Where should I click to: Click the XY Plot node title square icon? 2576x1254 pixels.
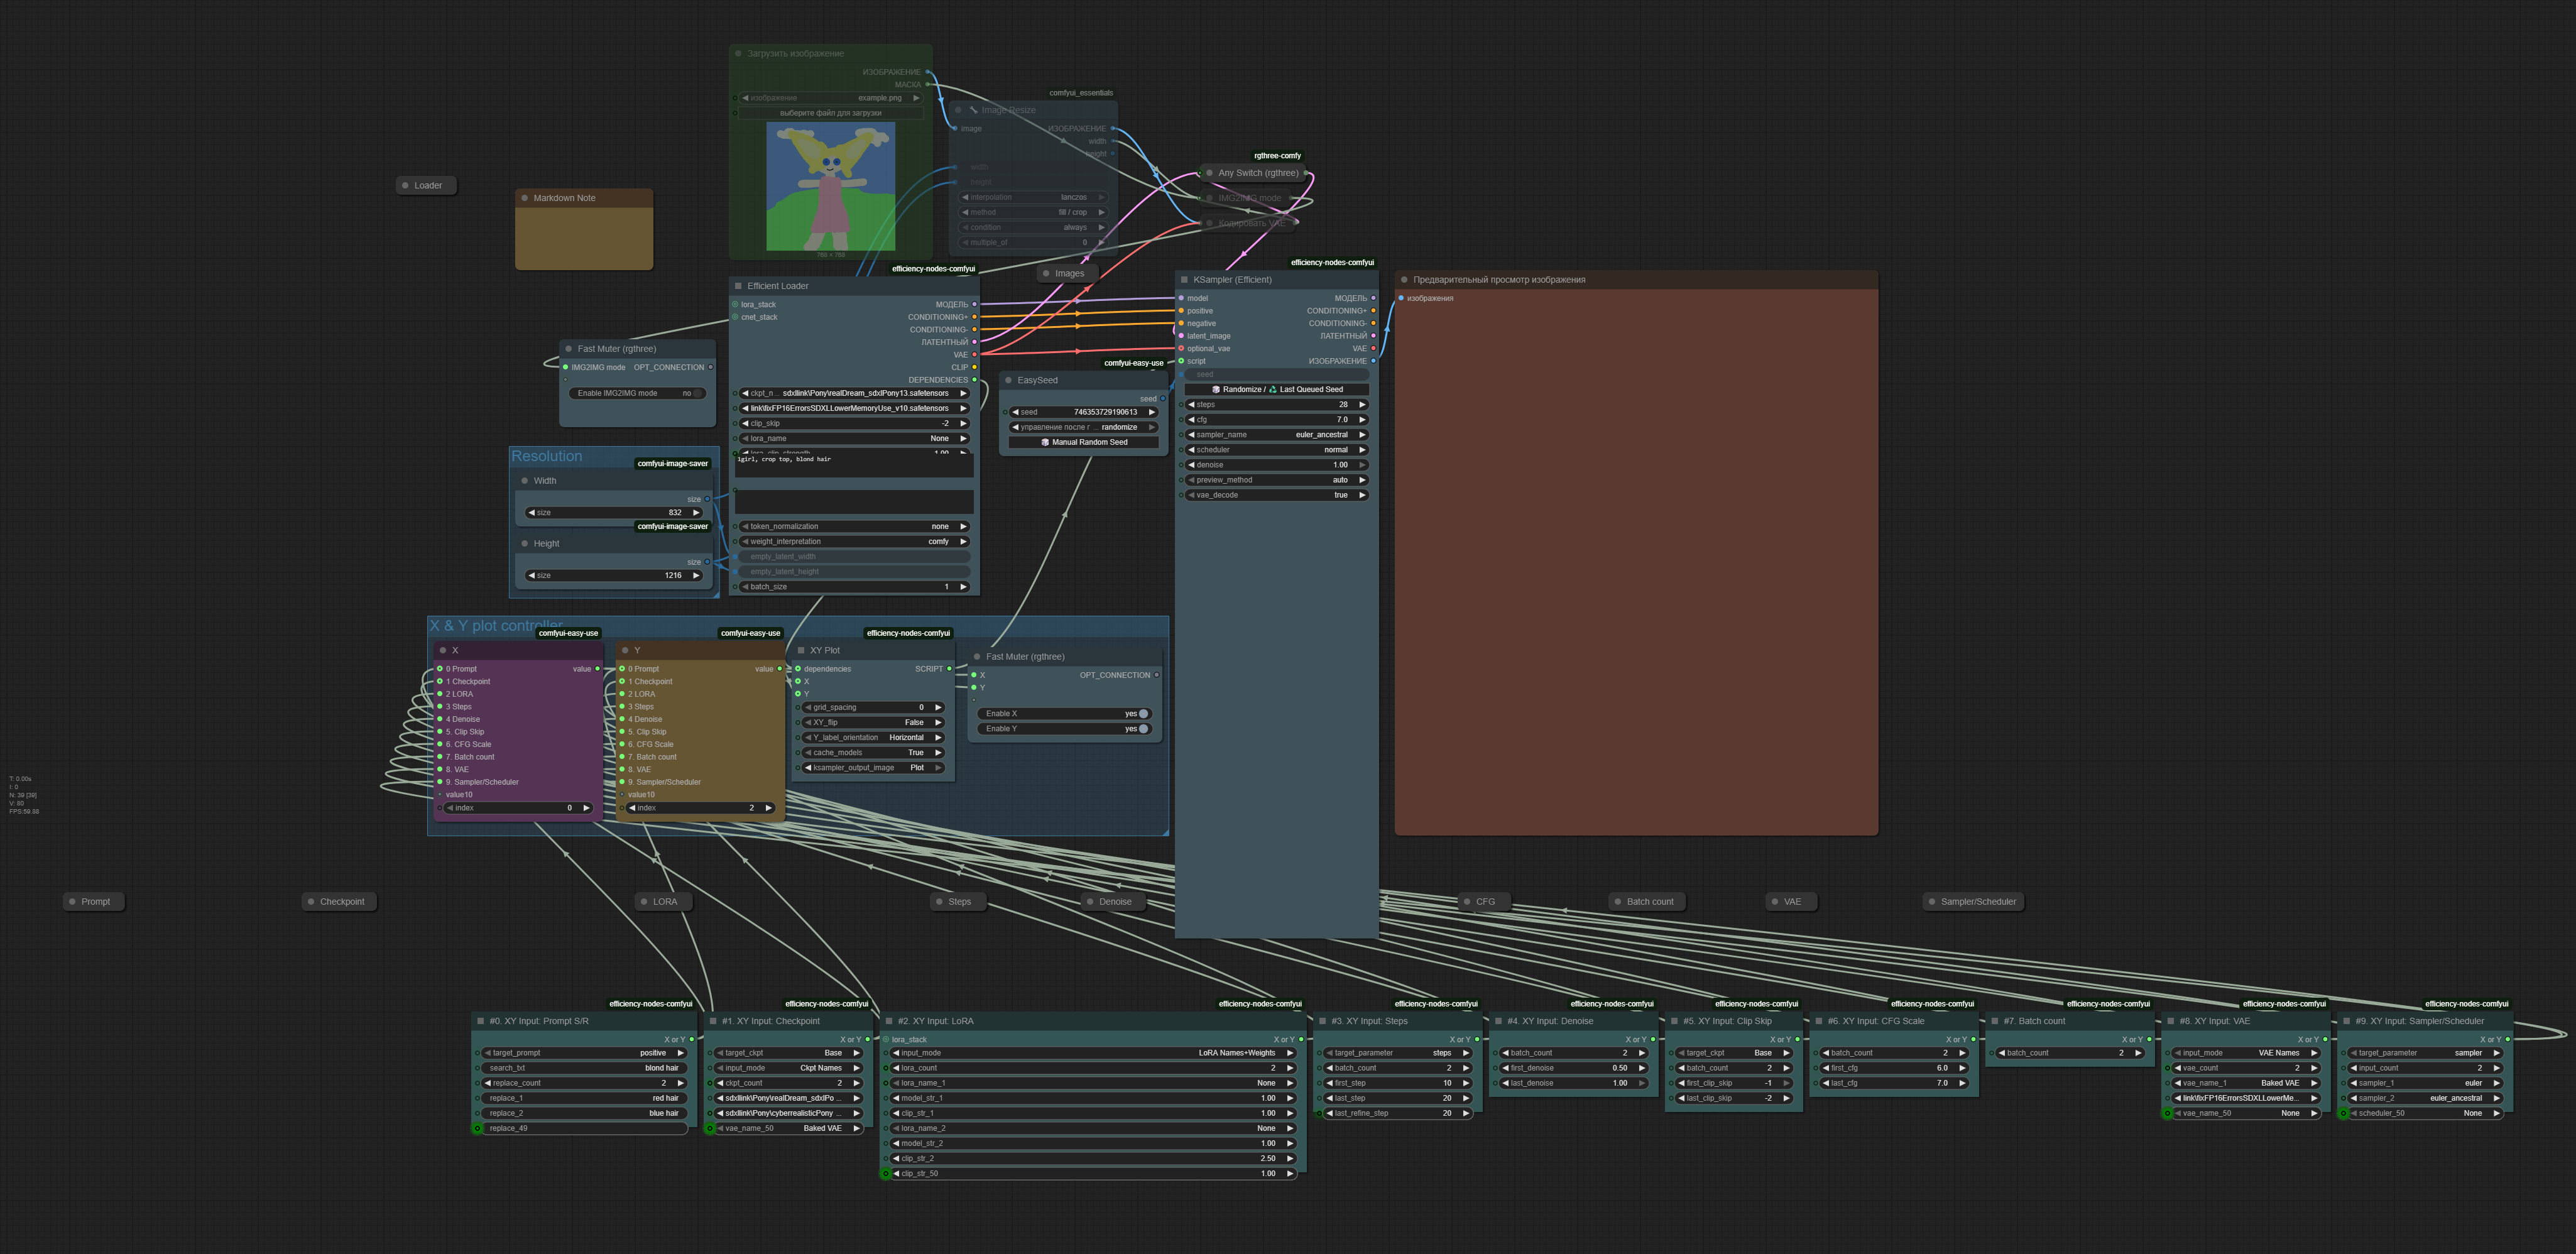coord(801,650)
